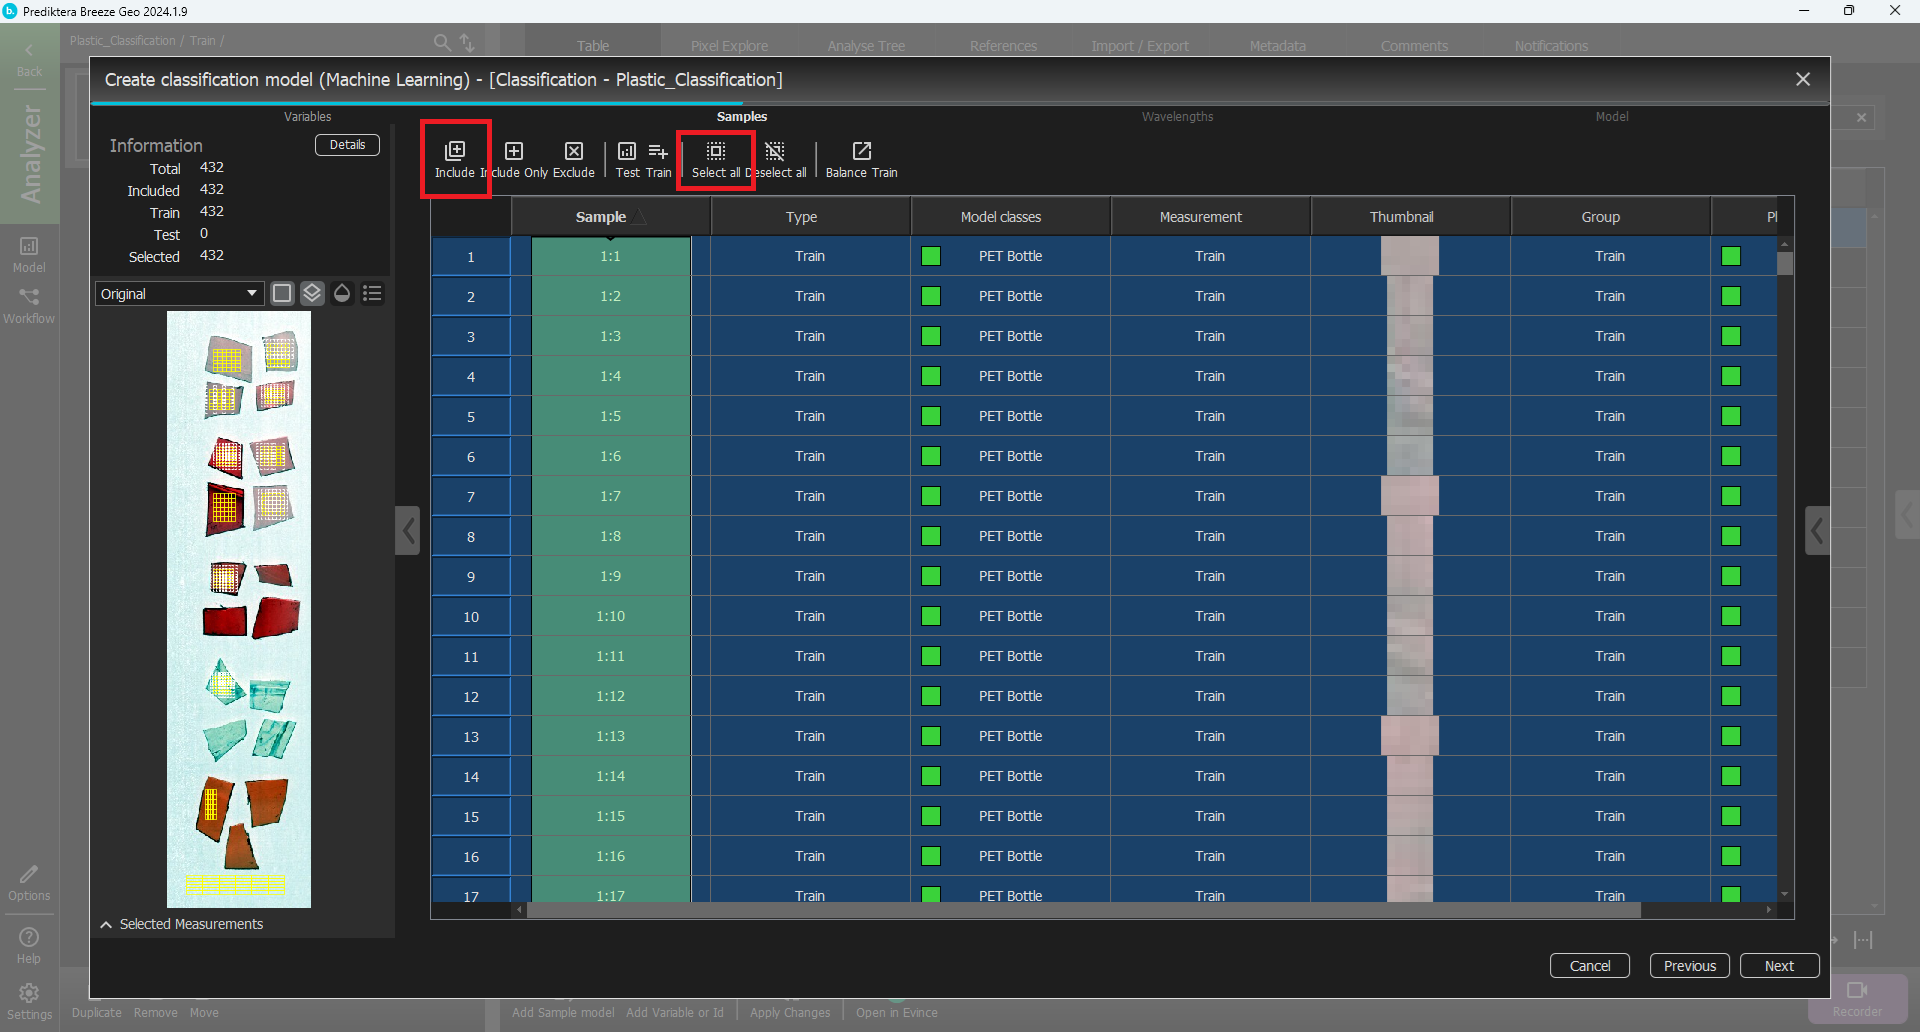The width and height of the screenshot is (1920, 1032).
Task: Click the Details button
Action: click(347, 145)
